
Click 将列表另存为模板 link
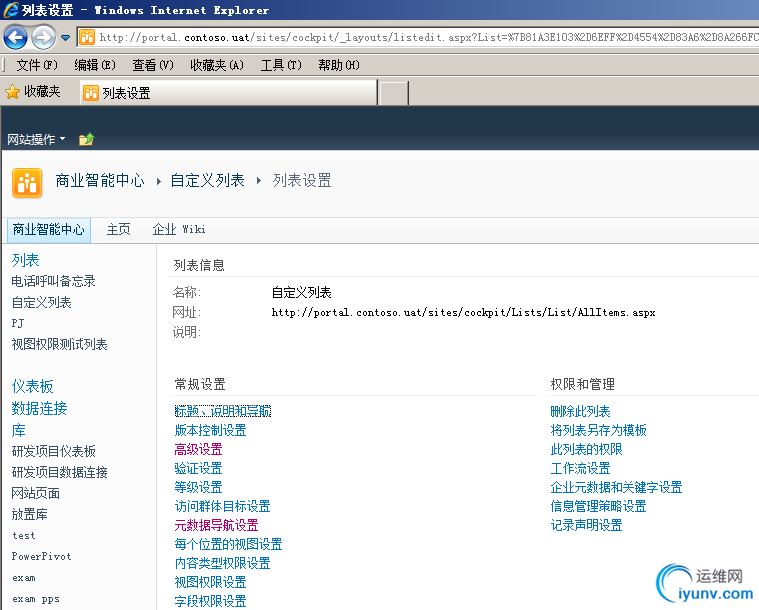tap(598, 430)
